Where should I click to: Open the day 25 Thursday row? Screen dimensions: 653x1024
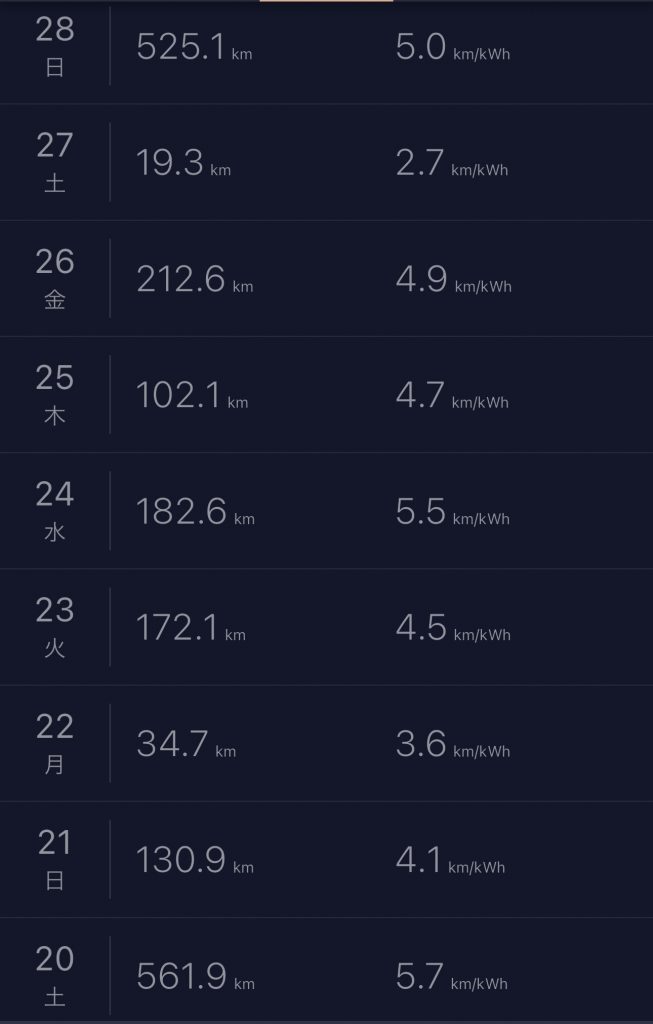(326, 394)
